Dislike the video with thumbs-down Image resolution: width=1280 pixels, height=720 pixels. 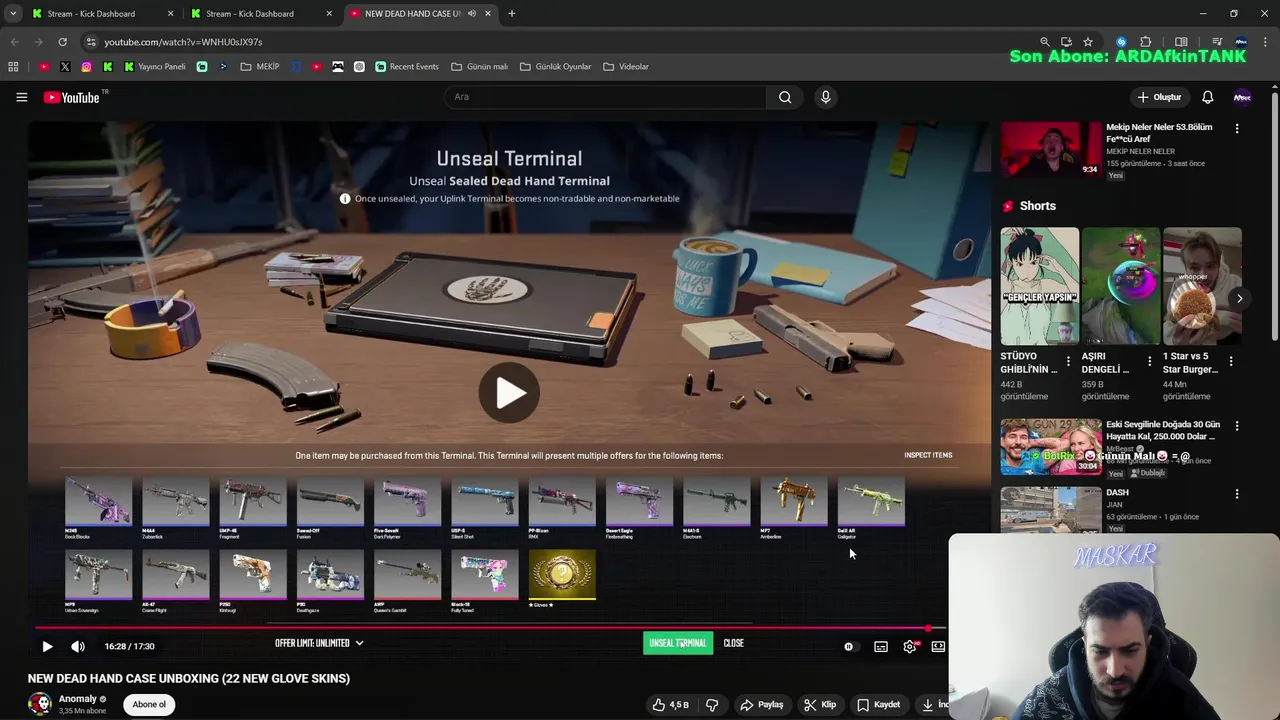tap(712, 705)
